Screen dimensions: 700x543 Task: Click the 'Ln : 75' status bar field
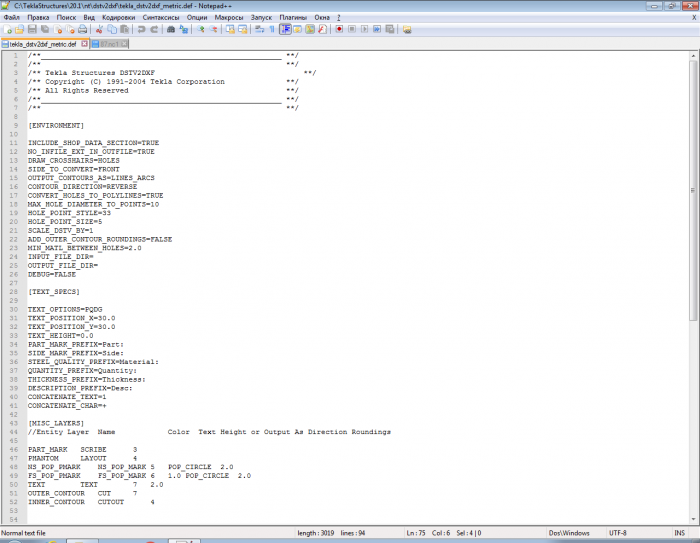click(x=416, y=533)
